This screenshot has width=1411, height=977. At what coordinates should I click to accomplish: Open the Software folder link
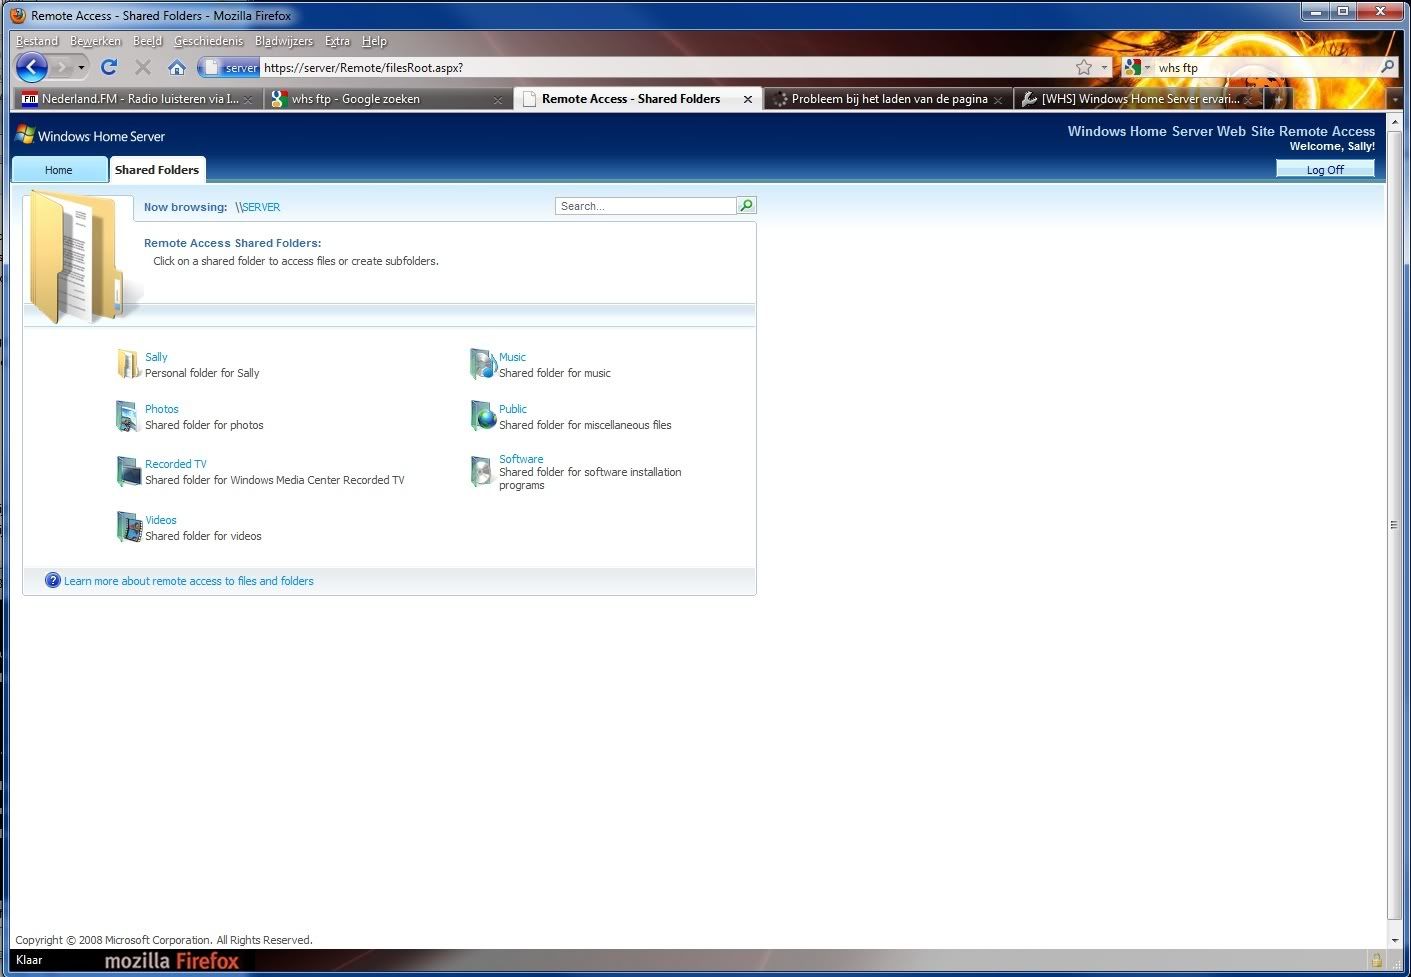point(521,459)
